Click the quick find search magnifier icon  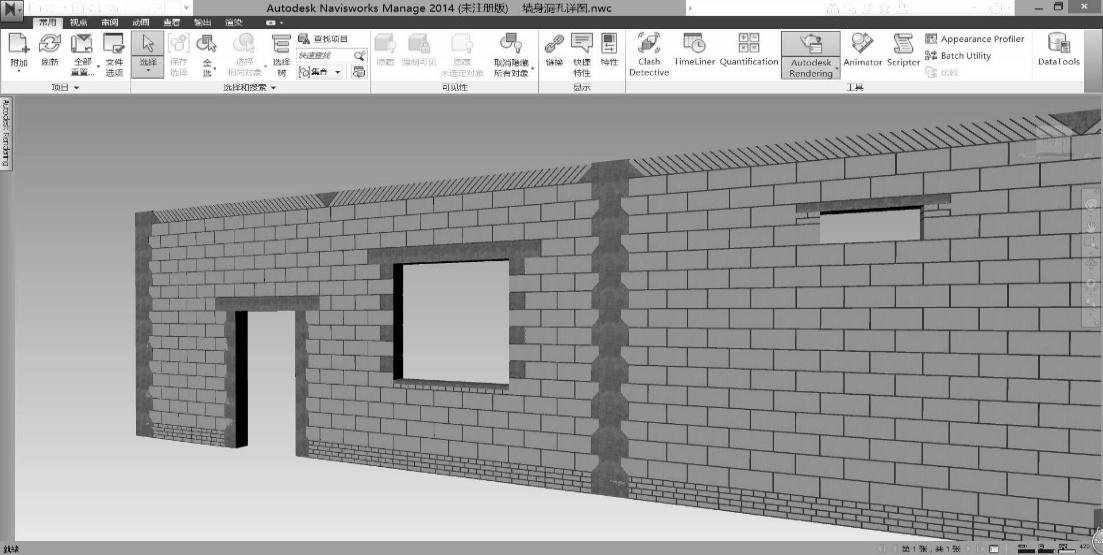pyautogui.click(x=359, y=55)
